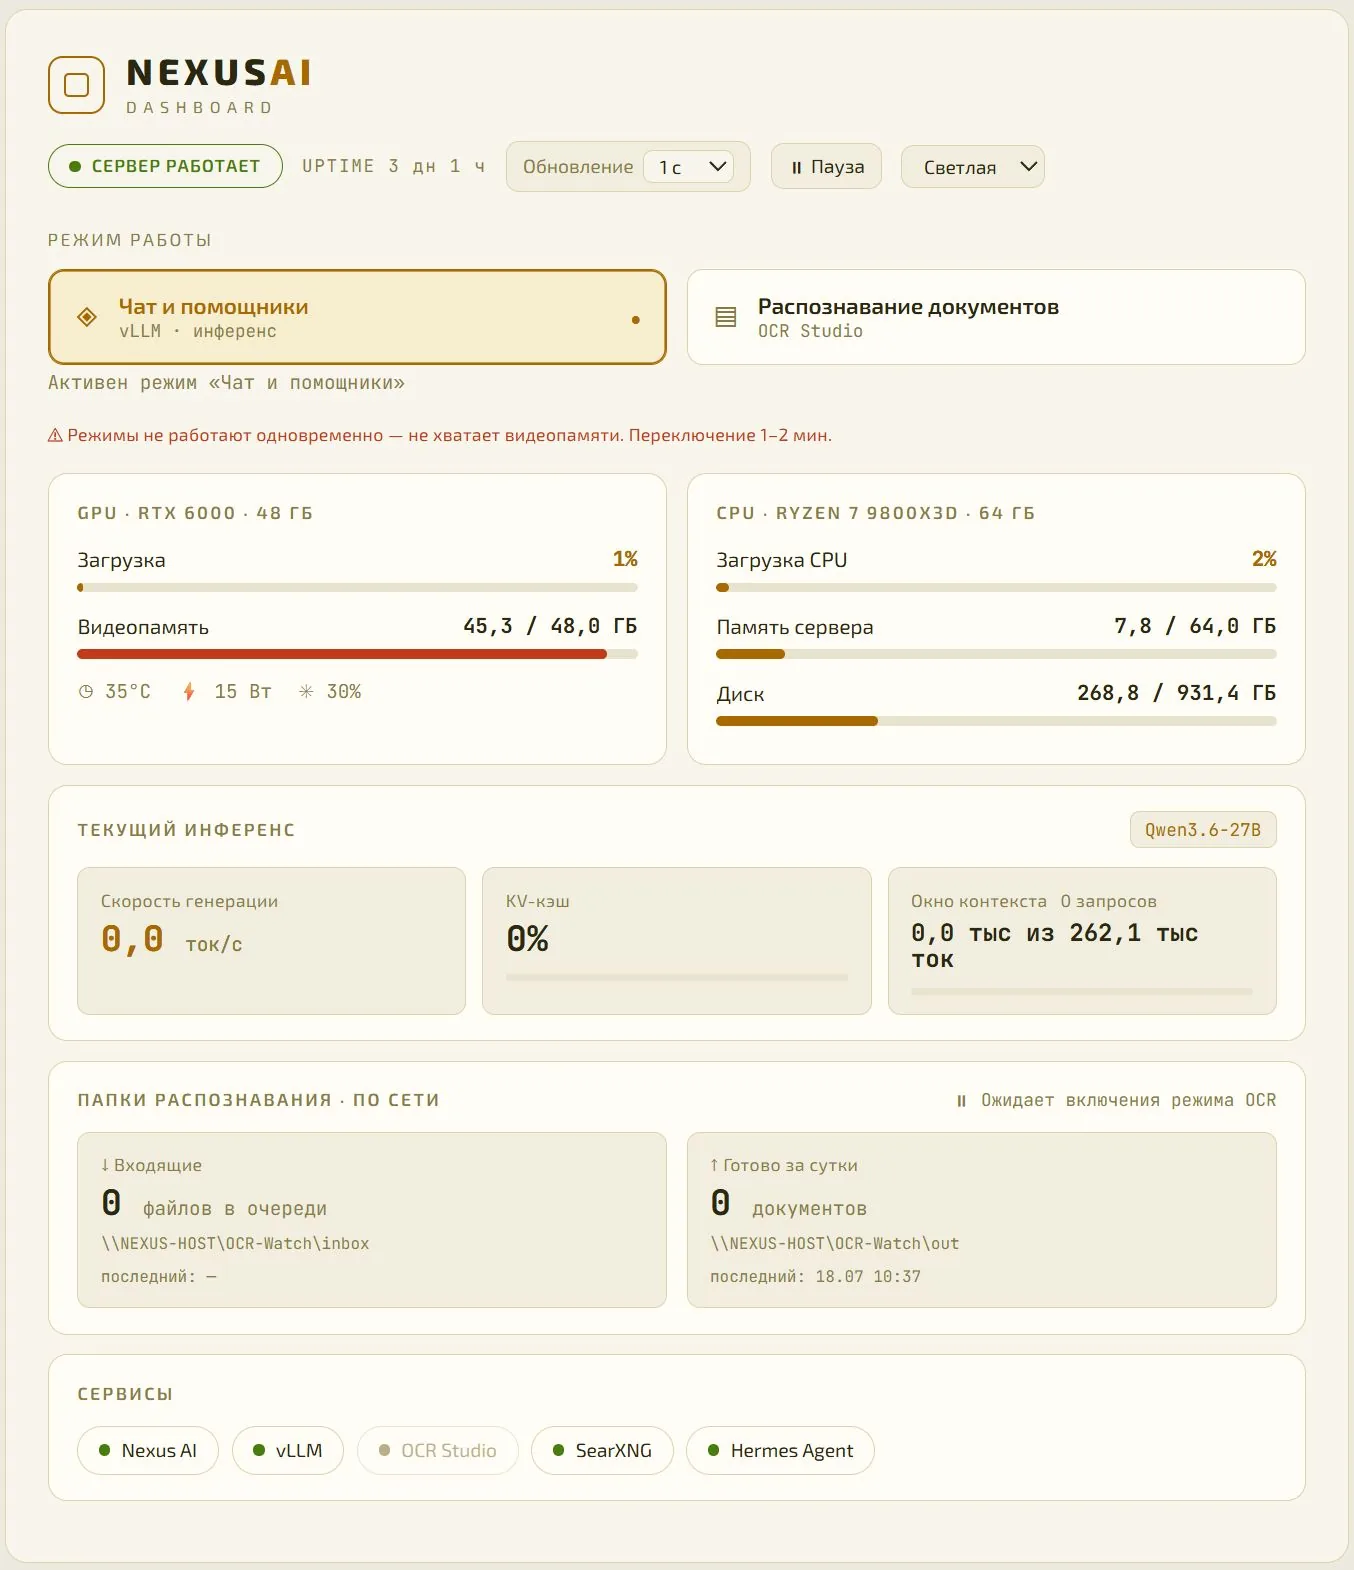Click the active dot on Чат и помощники card

[x=636, y=320]
